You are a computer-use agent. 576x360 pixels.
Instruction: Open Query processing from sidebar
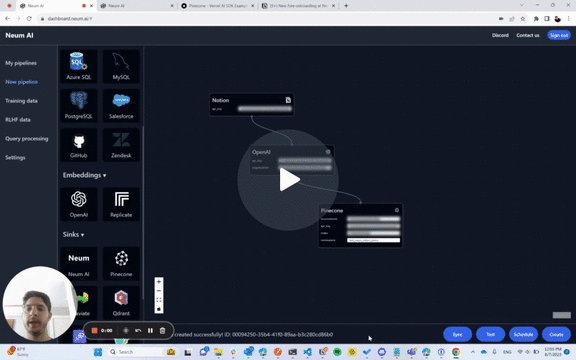tap(26, 138)
